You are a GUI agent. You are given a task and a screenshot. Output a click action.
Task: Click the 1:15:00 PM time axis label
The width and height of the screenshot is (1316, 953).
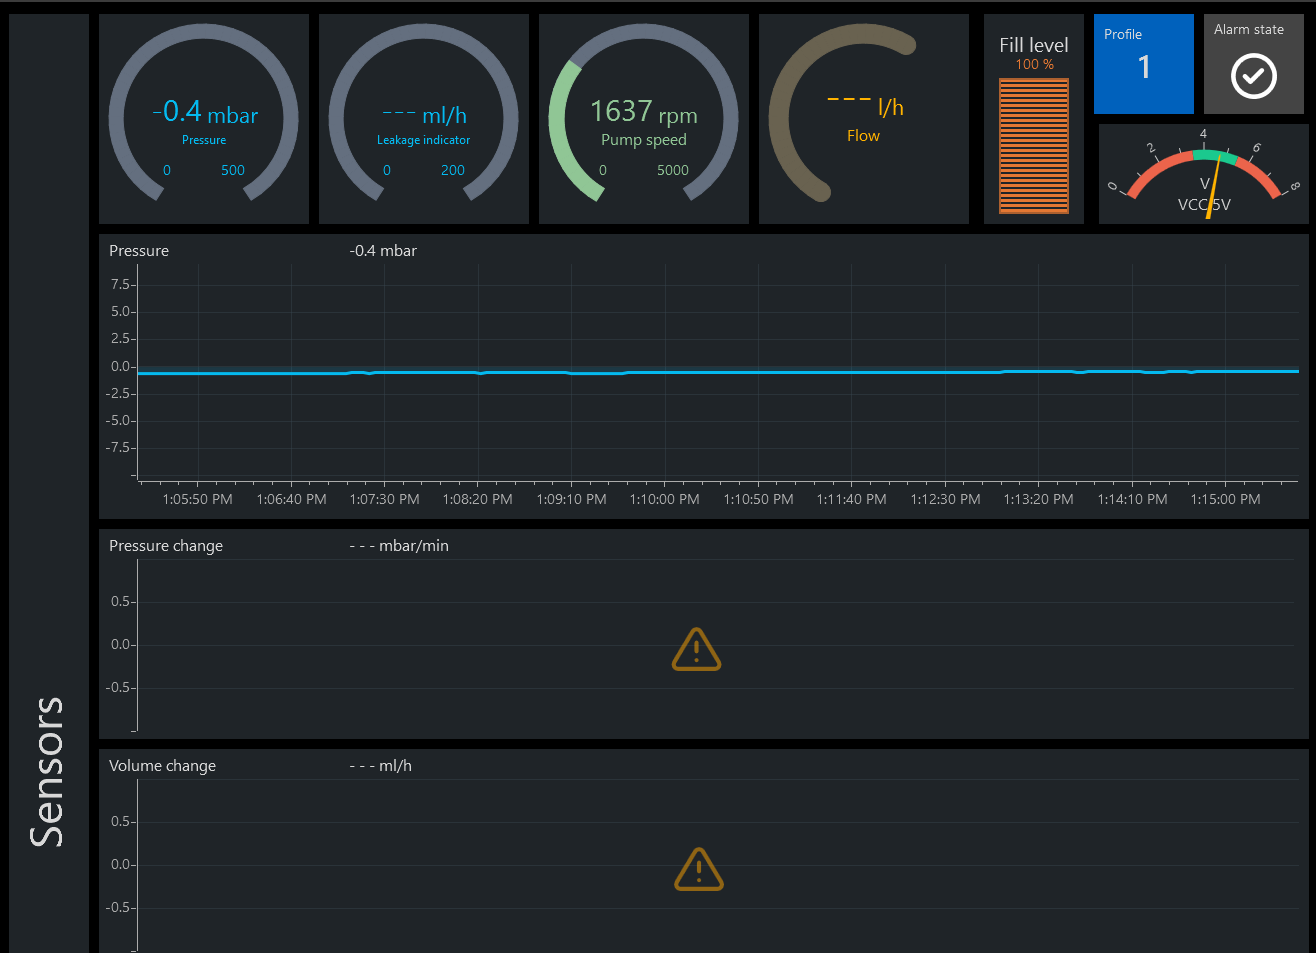point(1225,499)
